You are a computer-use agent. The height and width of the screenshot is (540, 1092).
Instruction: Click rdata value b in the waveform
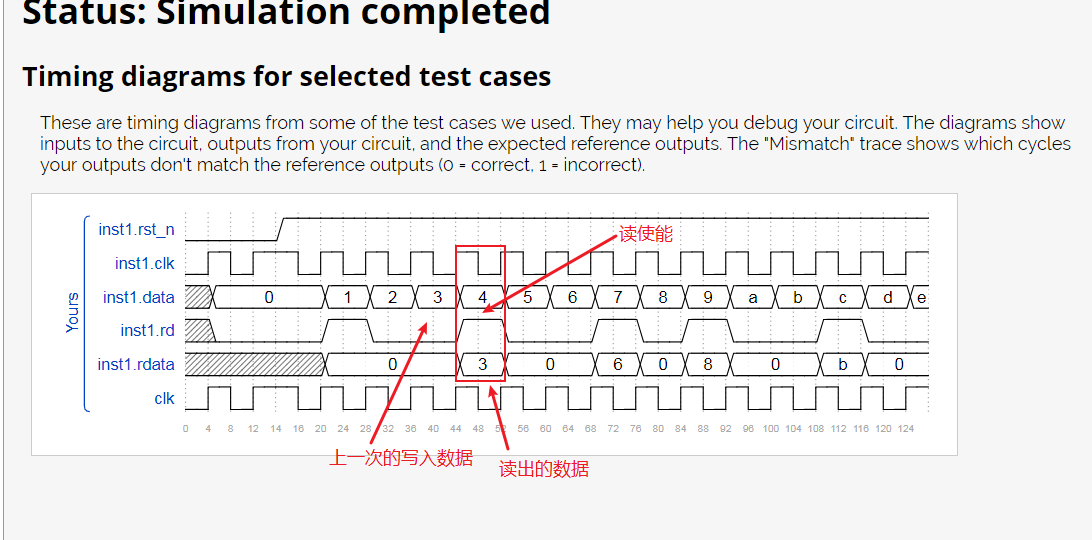click(843, 364)
